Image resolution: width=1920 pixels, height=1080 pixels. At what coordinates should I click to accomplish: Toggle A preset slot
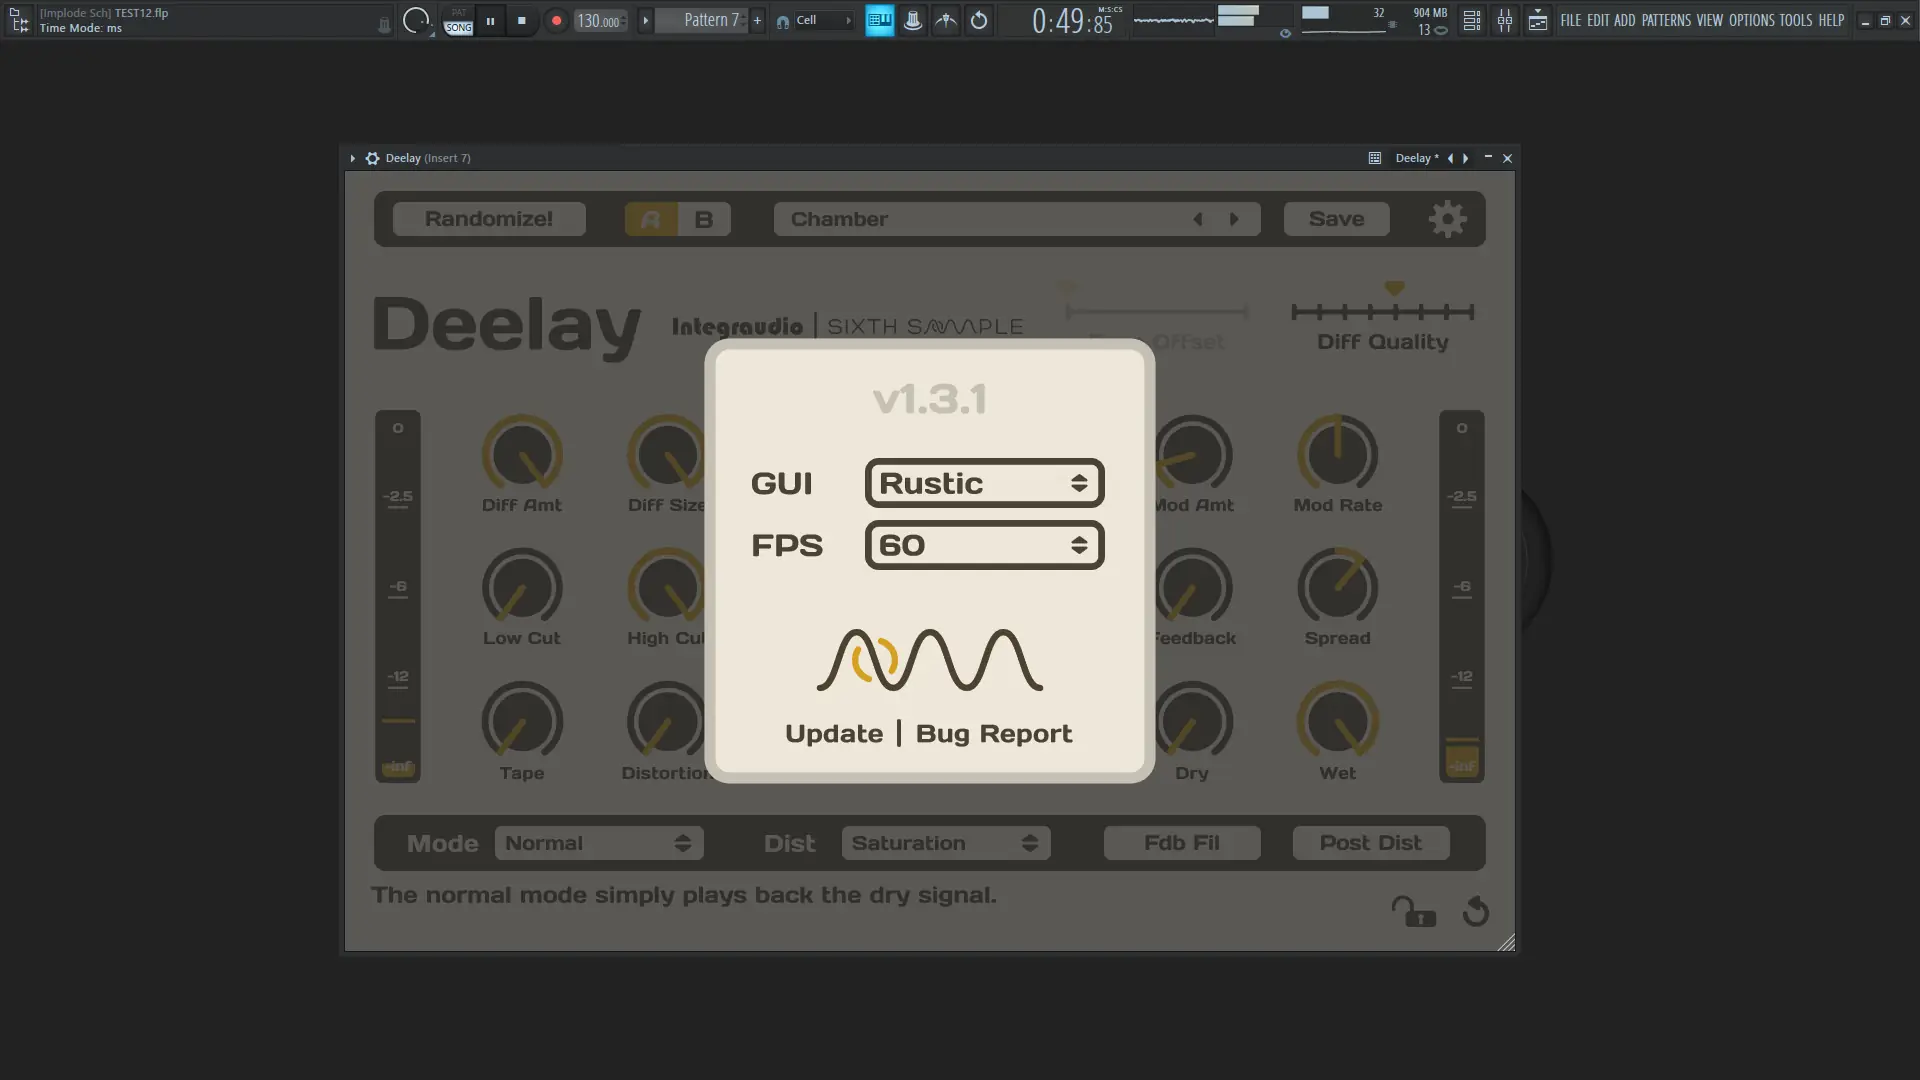pyautogui.click(x=651, y=219)
